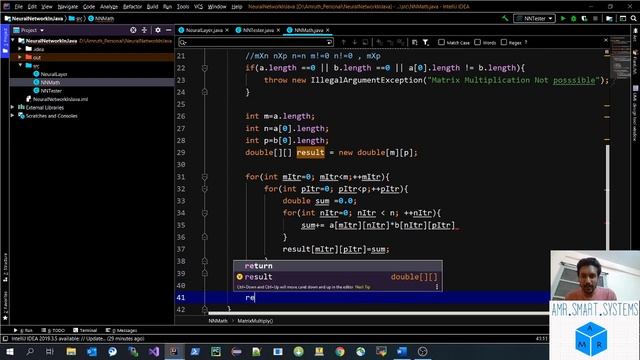Open the TODO tool window

(x=53, y=330)
